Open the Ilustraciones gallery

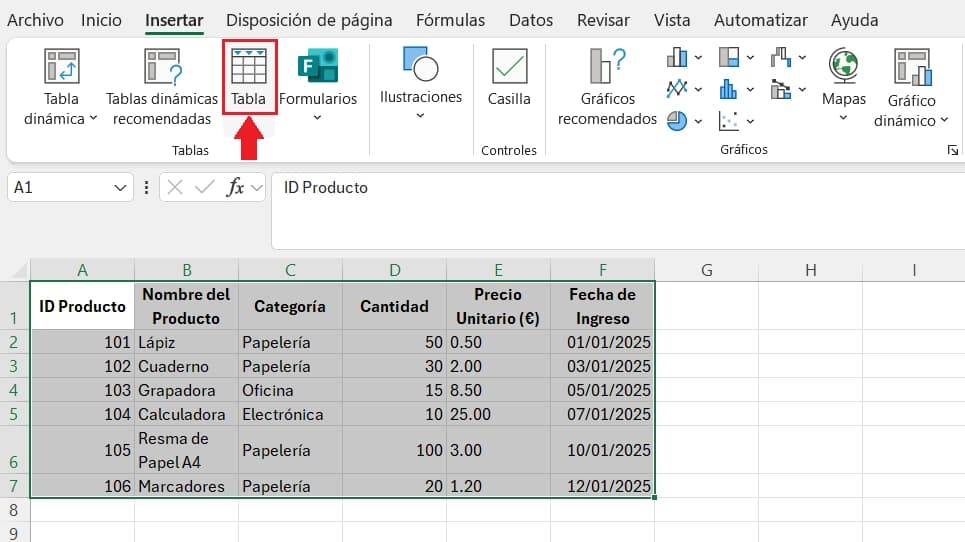(421, 83)
